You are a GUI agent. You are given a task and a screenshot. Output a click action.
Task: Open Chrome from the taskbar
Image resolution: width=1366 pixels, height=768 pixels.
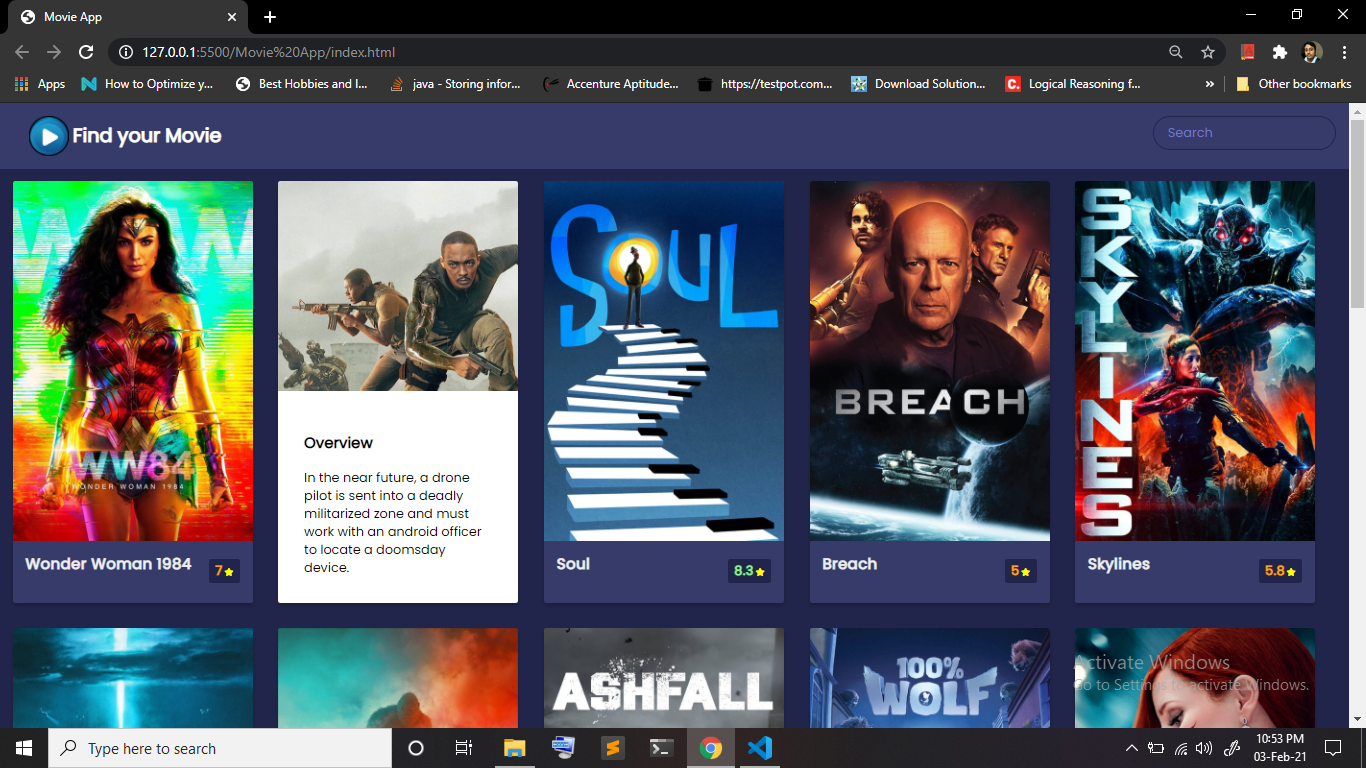coord(709,747)
